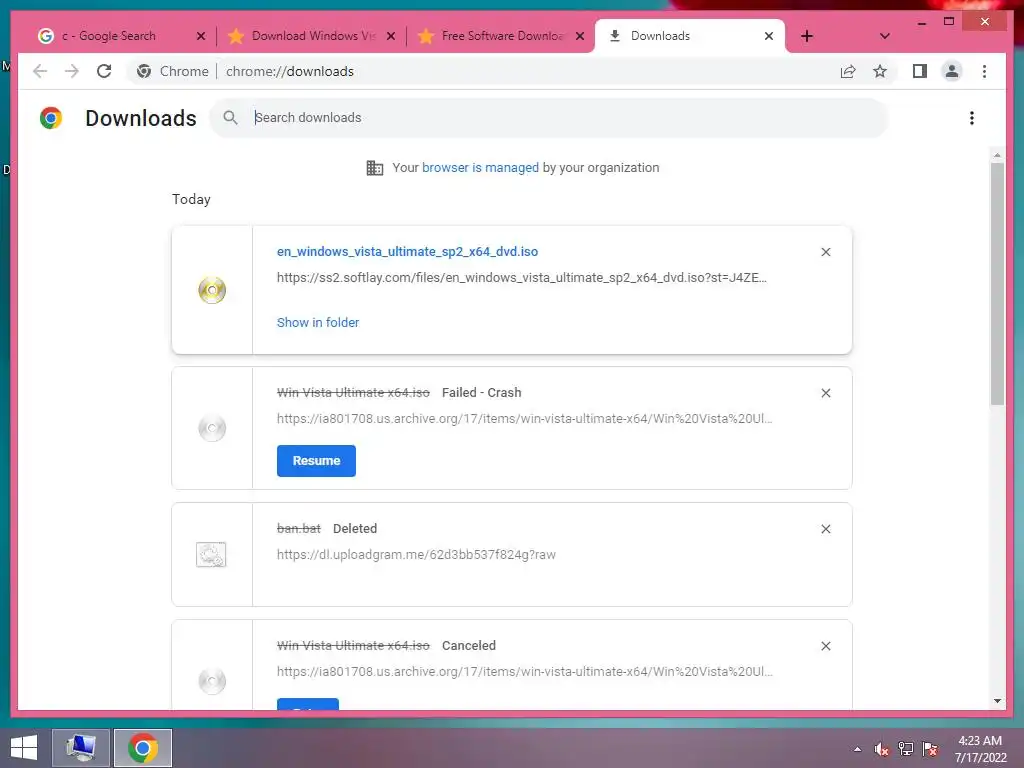Click the search magnifier icon in downloads
The image size is (1024, 768).
click(x=231, y=118)
